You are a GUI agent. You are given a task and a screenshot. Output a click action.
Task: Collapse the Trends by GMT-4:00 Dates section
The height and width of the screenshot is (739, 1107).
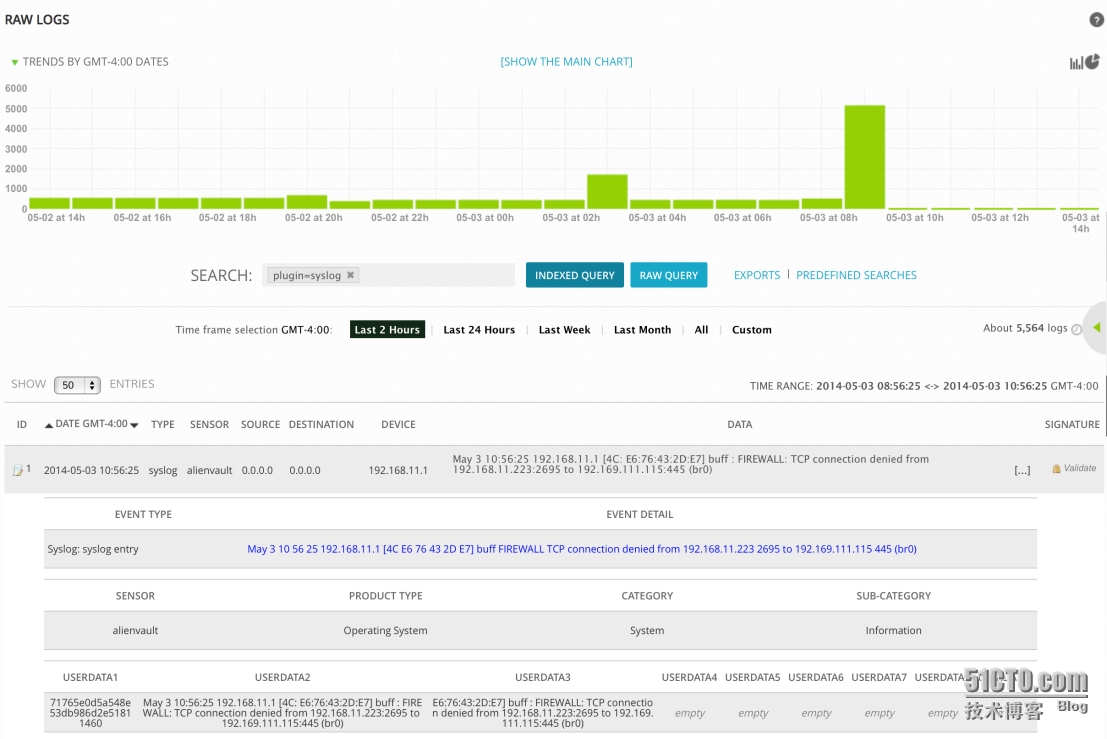click(x=15, y=62)
